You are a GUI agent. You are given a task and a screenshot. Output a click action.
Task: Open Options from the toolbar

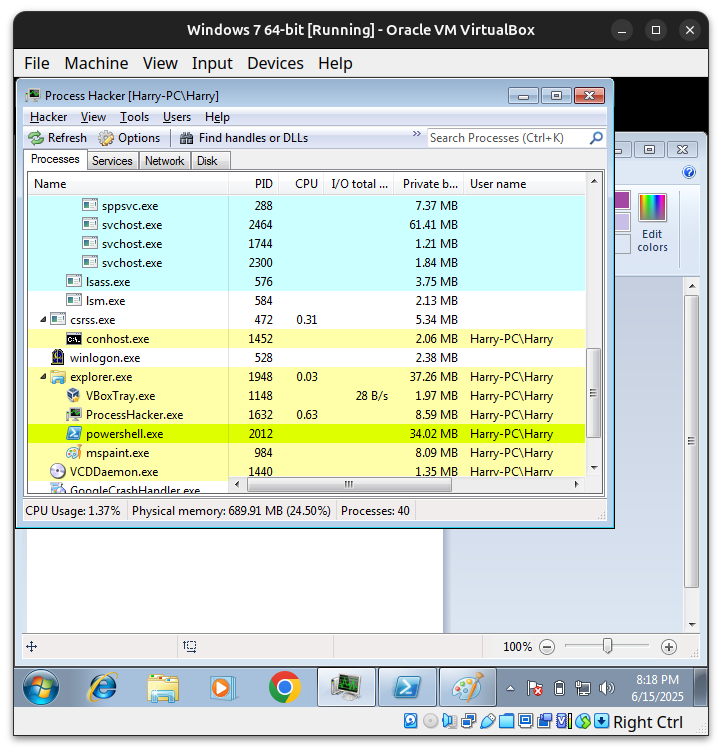pyautogui.click(x=129, y=138)
